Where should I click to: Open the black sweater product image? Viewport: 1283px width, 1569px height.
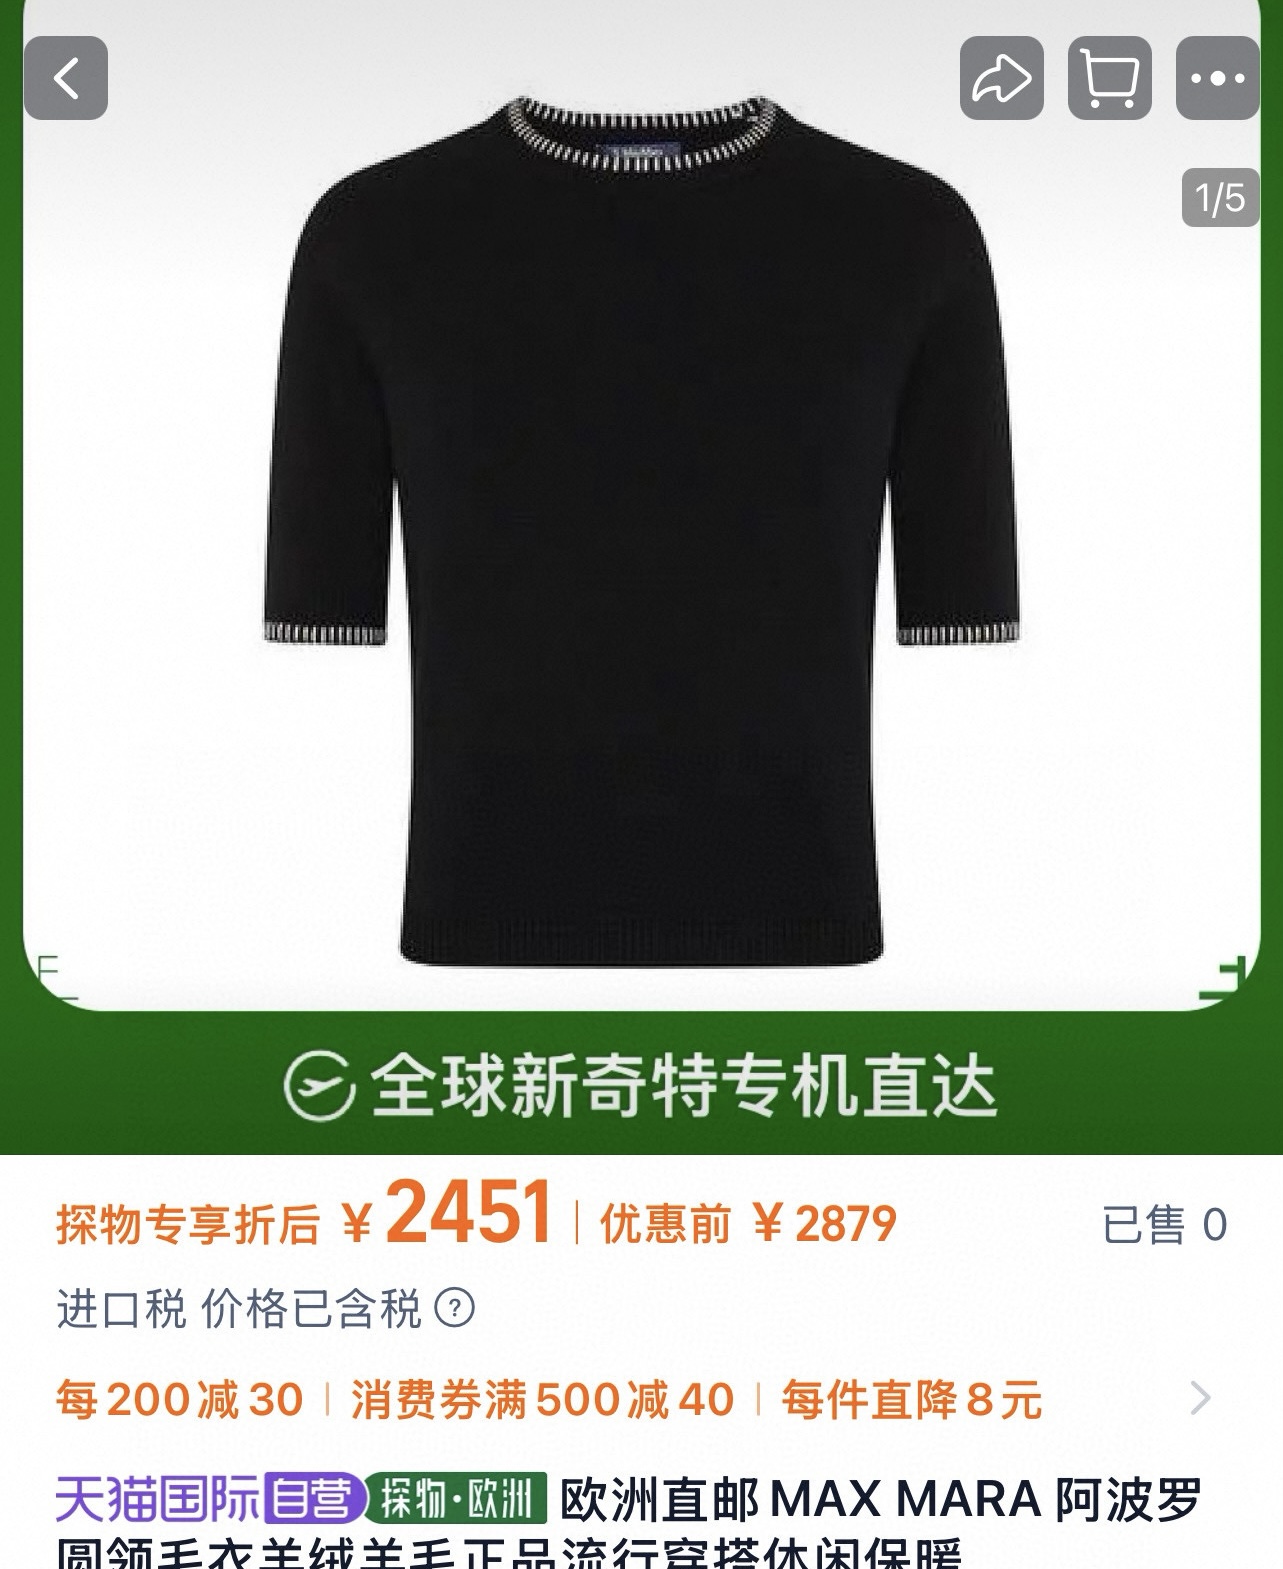click(x=641, y=530)
